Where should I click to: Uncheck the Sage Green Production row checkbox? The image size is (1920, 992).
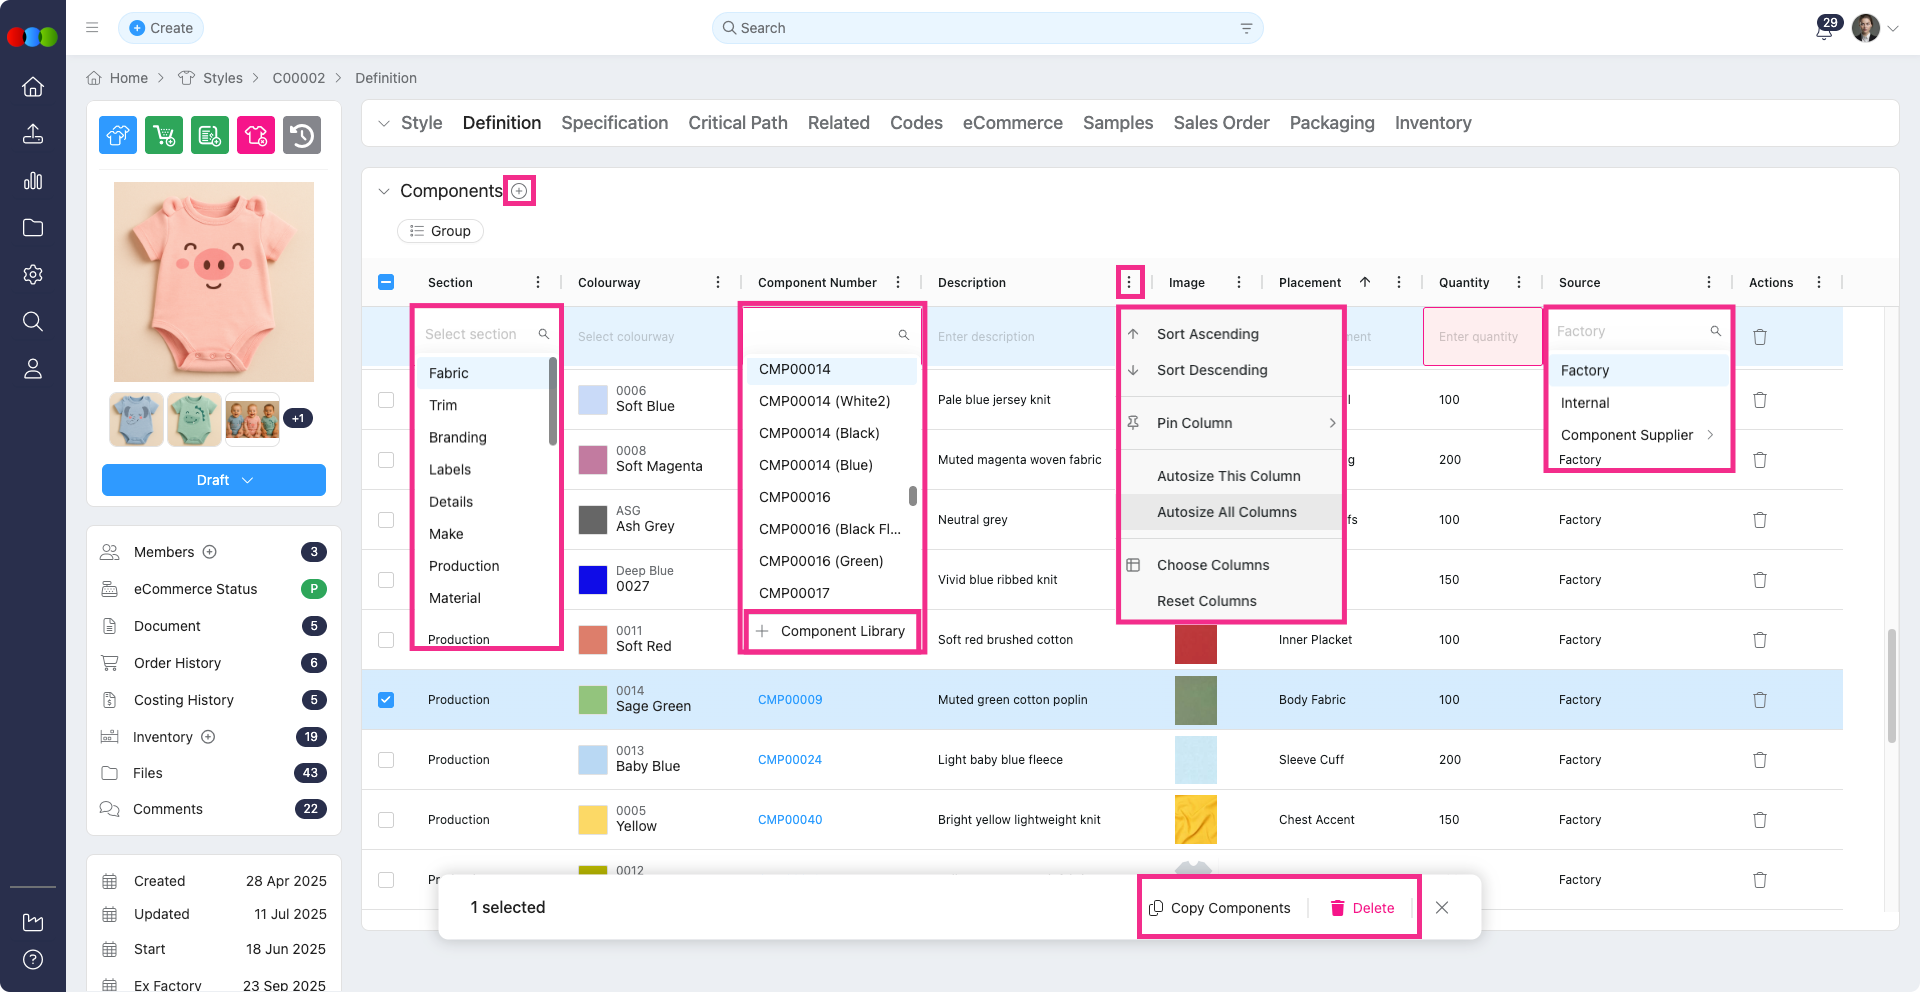click(x=386, y=700)
